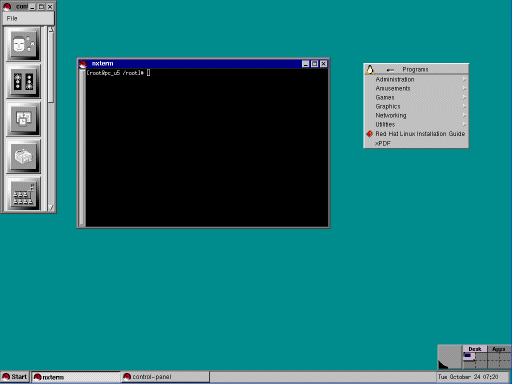Open Red Hat Linux Installation Guide
The height and width of the screenshot is (384, 512).
click(x=416, y=134)
